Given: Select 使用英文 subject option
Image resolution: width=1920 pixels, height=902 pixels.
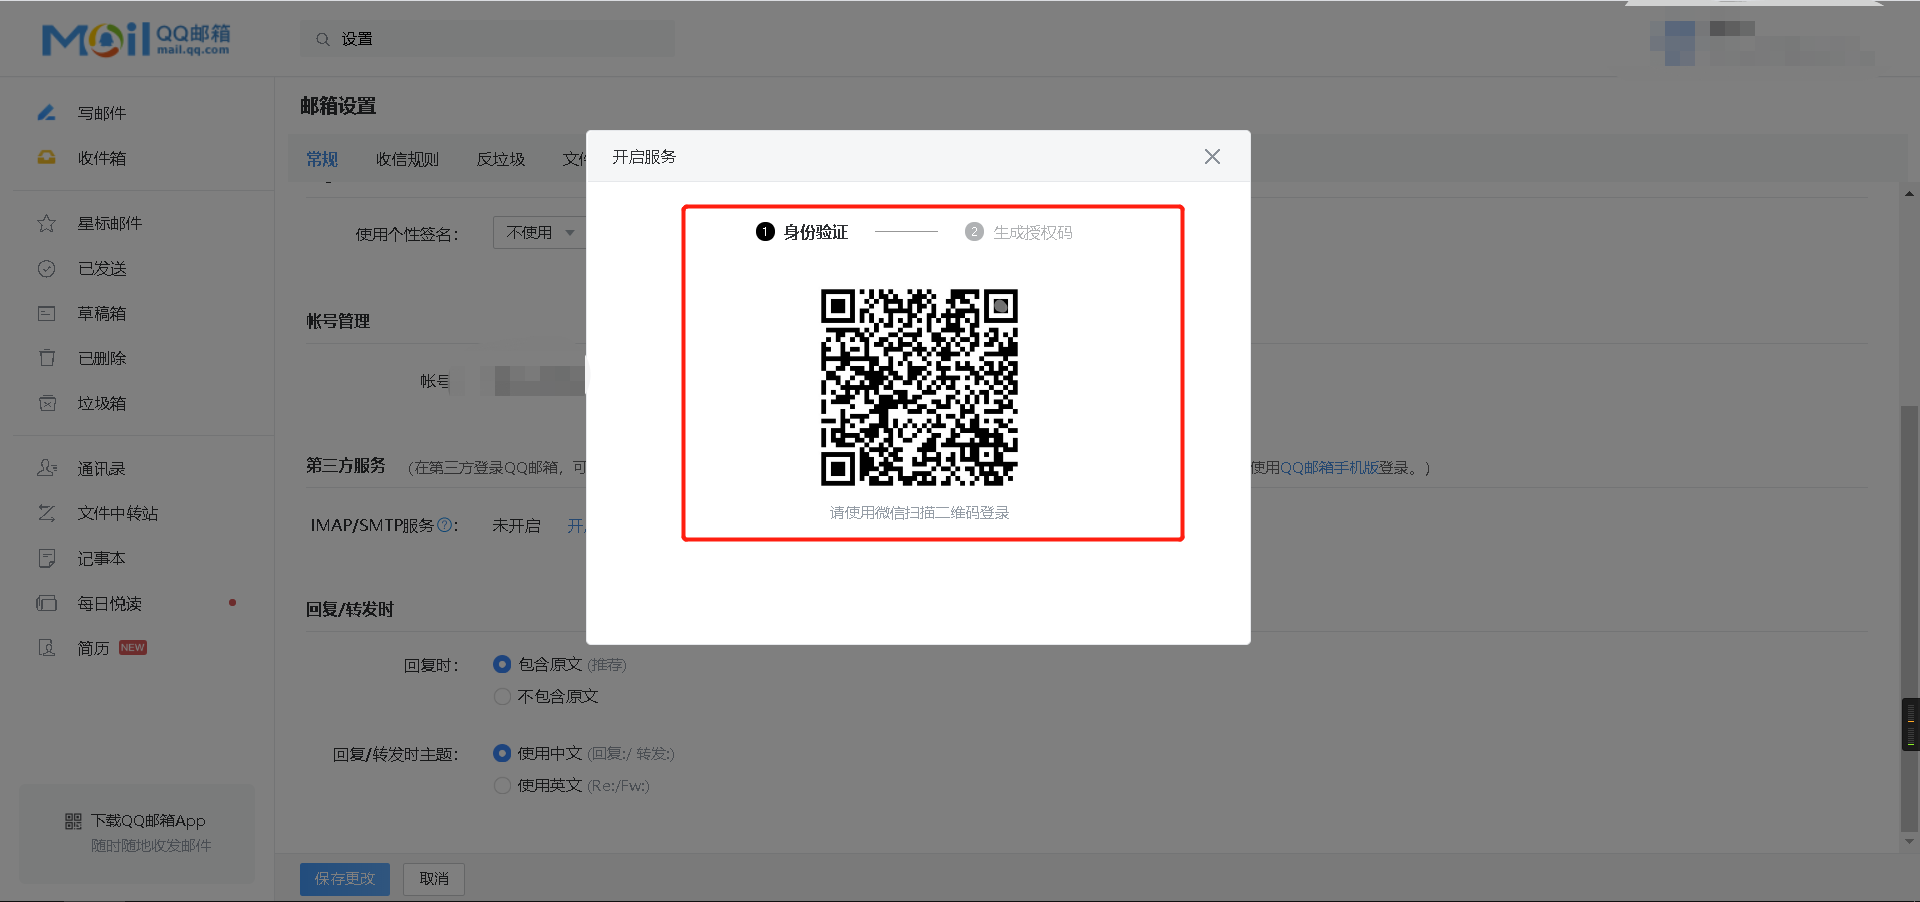Looking at the screenshot, I should (502, 785).
